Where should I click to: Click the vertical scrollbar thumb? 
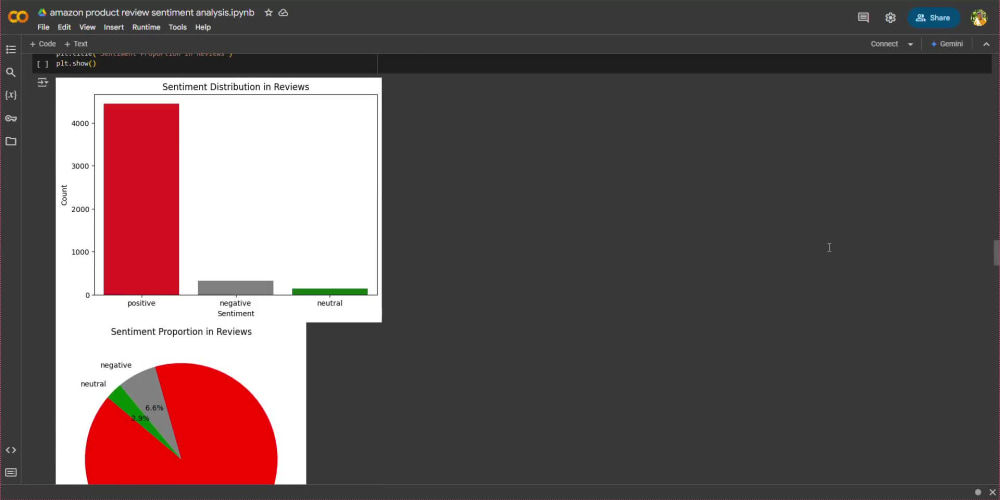pyautogui.click(x=996, y=253)
